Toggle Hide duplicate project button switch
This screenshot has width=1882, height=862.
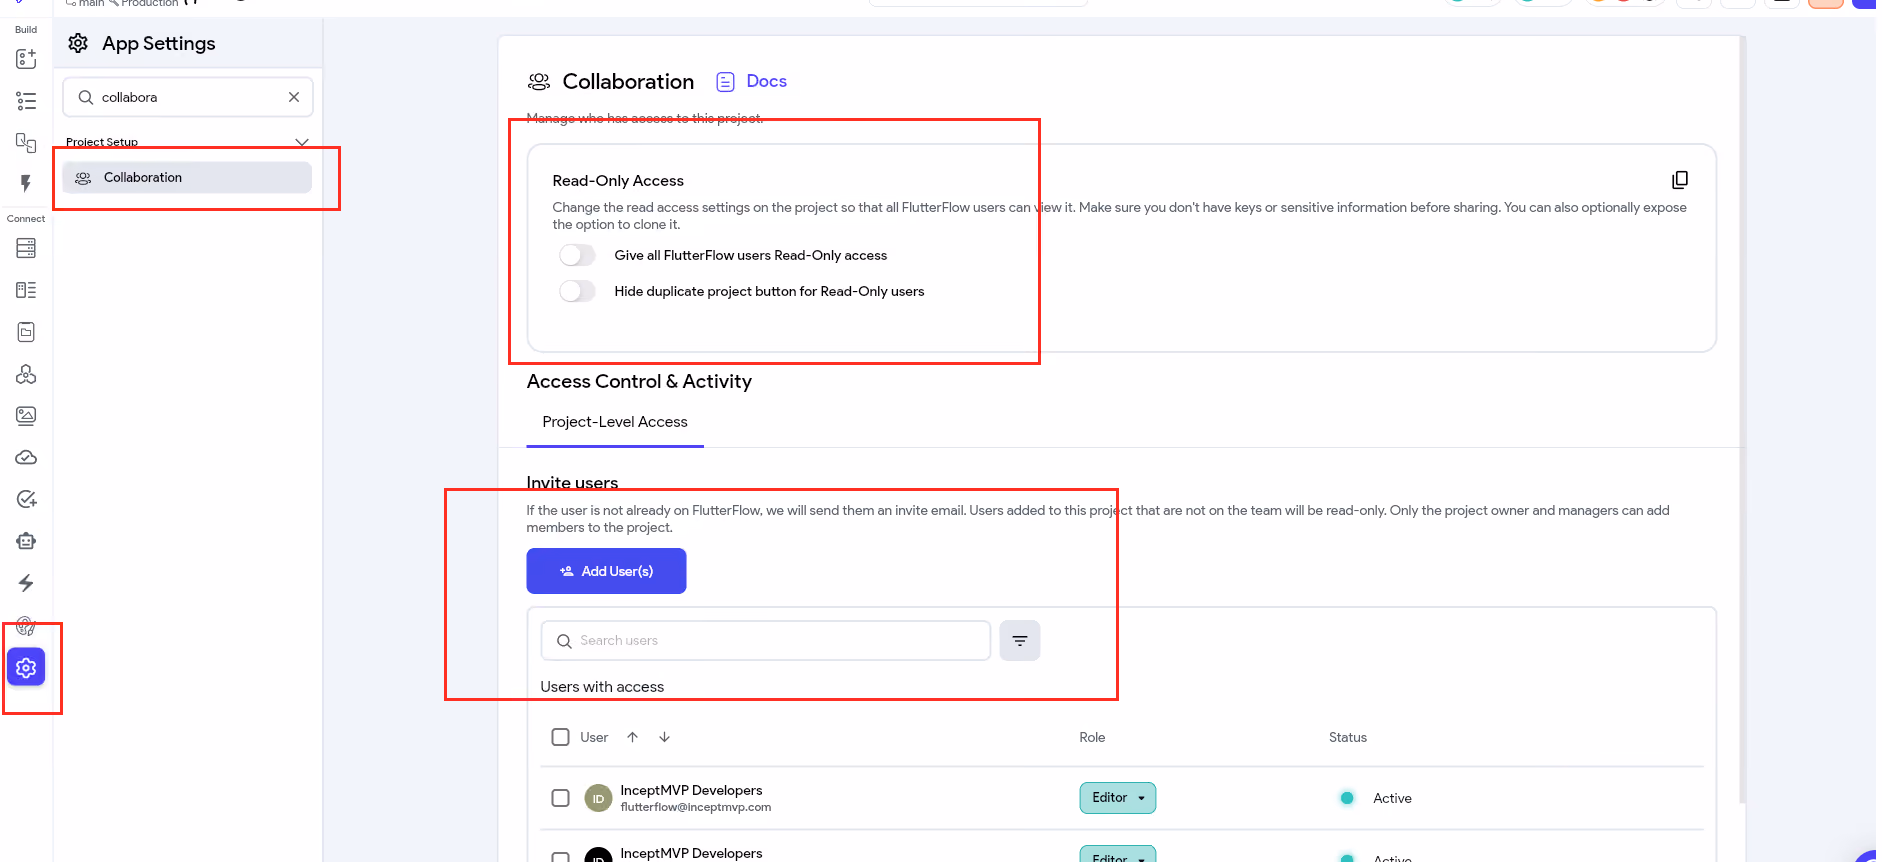tap(577, 291)
